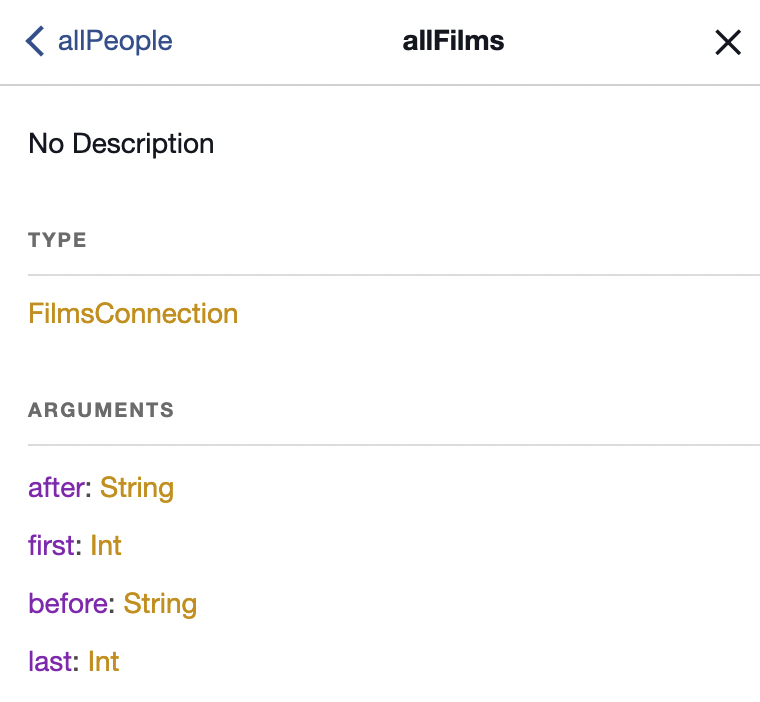
Task: Go back to allPeople
Action: pos(114,41)
